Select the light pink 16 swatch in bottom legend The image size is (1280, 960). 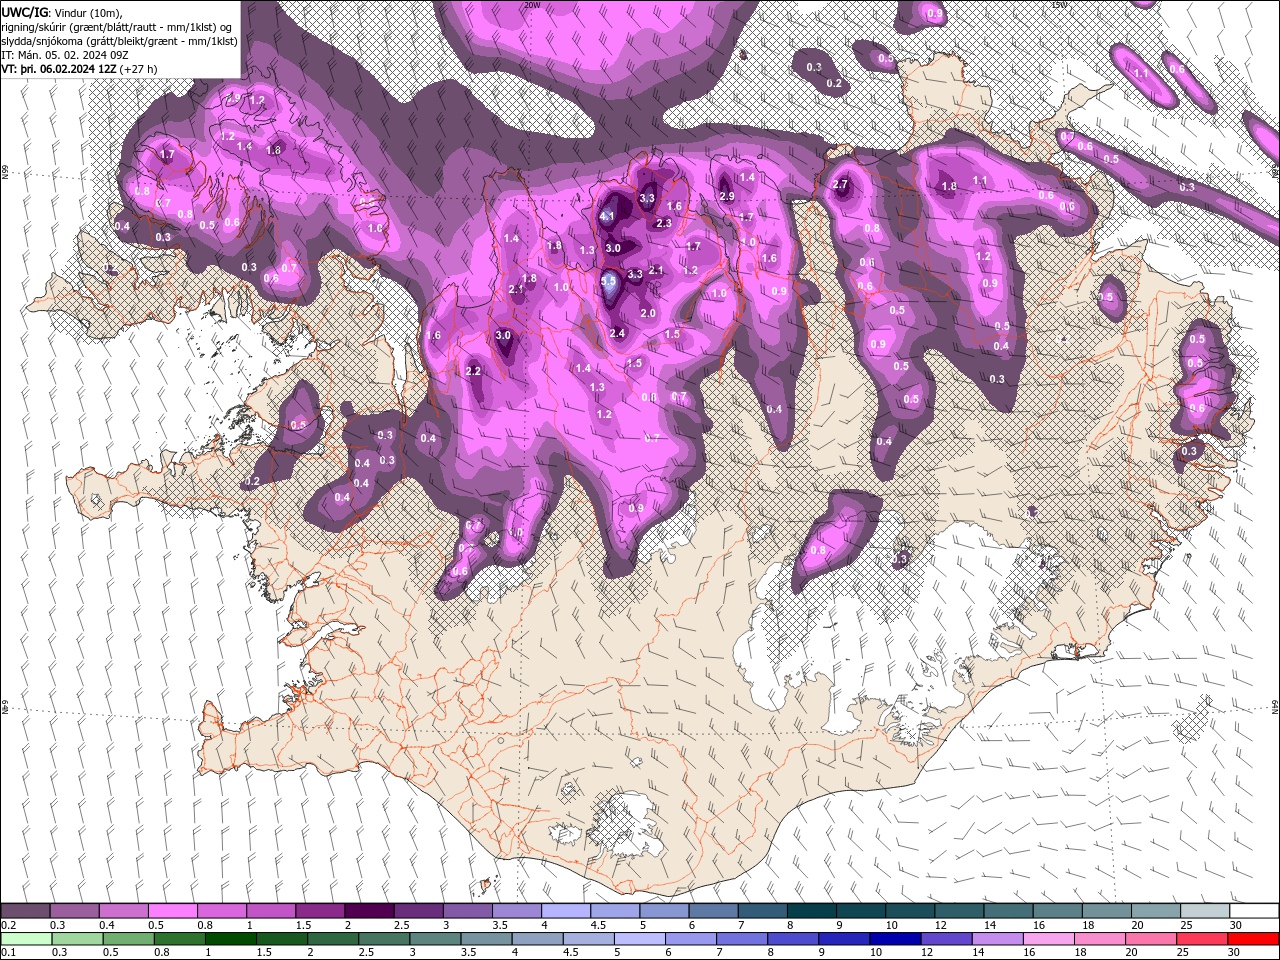(x=1048, y=938)
